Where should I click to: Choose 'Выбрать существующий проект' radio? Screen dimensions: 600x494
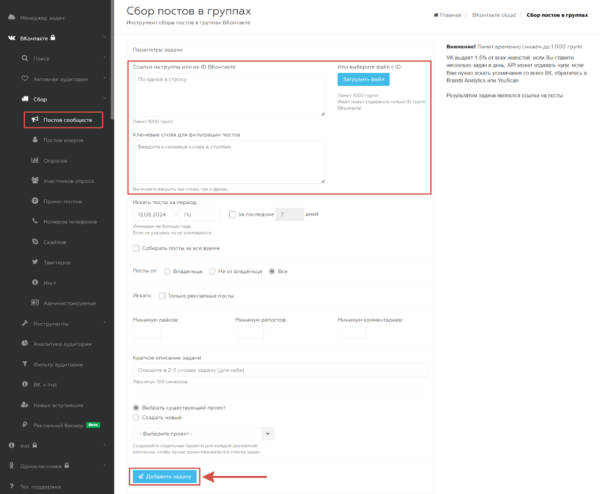pos(135,408)
